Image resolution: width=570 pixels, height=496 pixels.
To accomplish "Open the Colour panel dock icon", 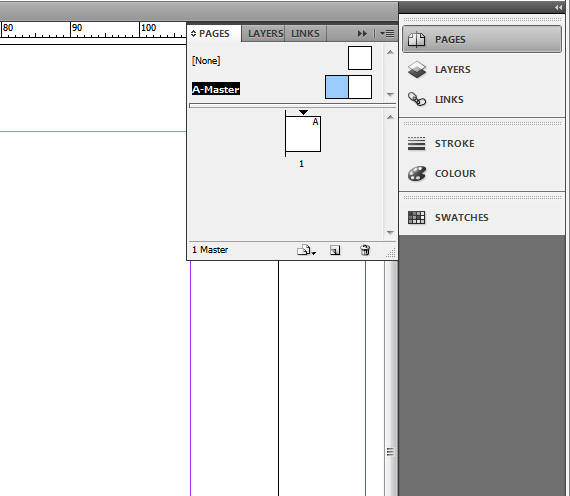I will (x=482, y=173).
